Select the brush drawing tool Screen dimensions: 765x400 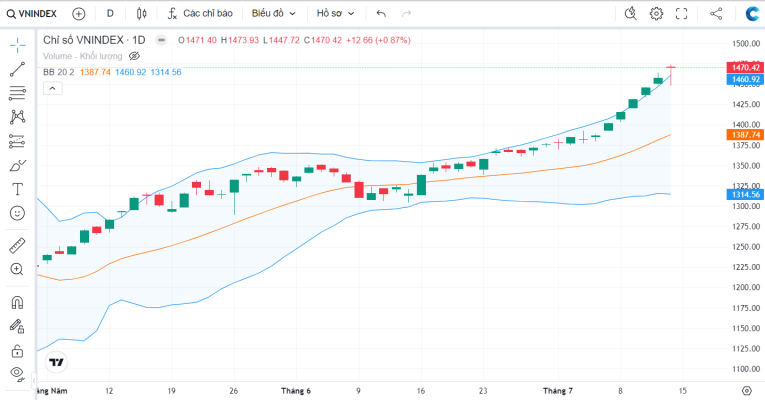18,166
